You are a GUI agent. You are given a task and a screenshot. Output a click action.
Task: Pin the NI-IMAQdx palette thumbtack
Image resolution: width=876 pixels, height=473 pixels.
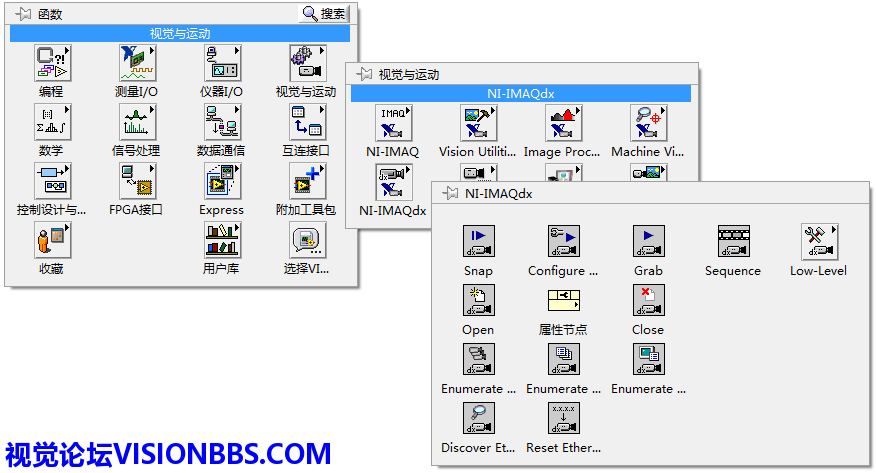[x=450, y=193]
